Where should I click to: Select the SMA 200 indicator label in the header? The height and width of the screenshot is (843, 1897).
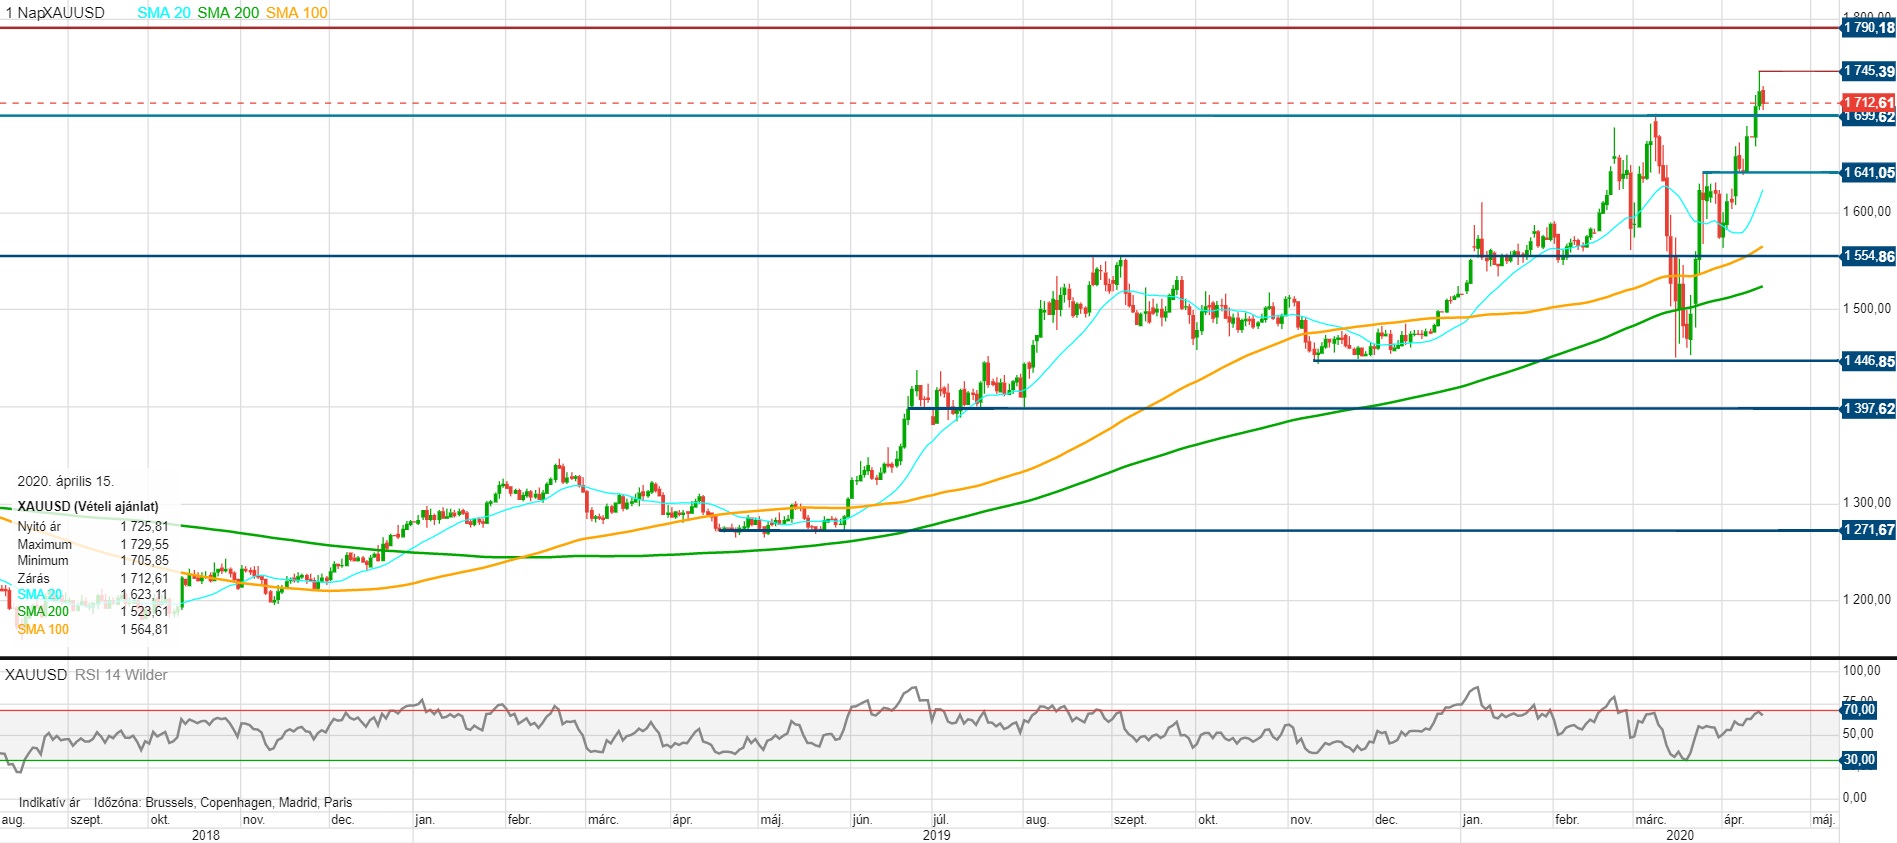pos(228,13)
